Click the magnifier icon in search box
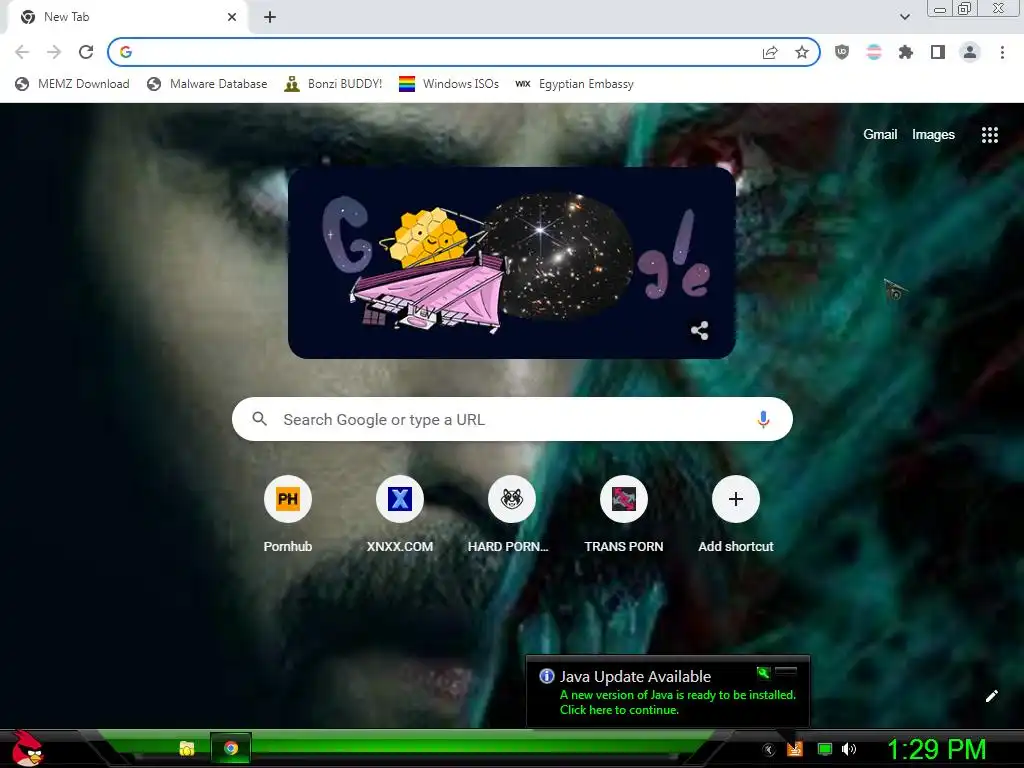Viewport: 1024px width, 768px height. [259, 419]
